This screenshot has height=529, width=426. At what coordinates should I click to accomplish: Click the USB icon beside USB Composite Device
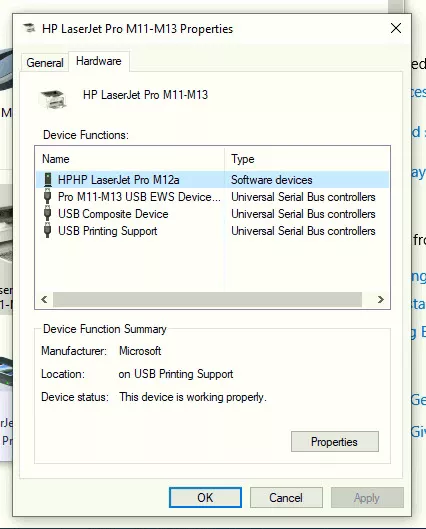tap(48, 214)
